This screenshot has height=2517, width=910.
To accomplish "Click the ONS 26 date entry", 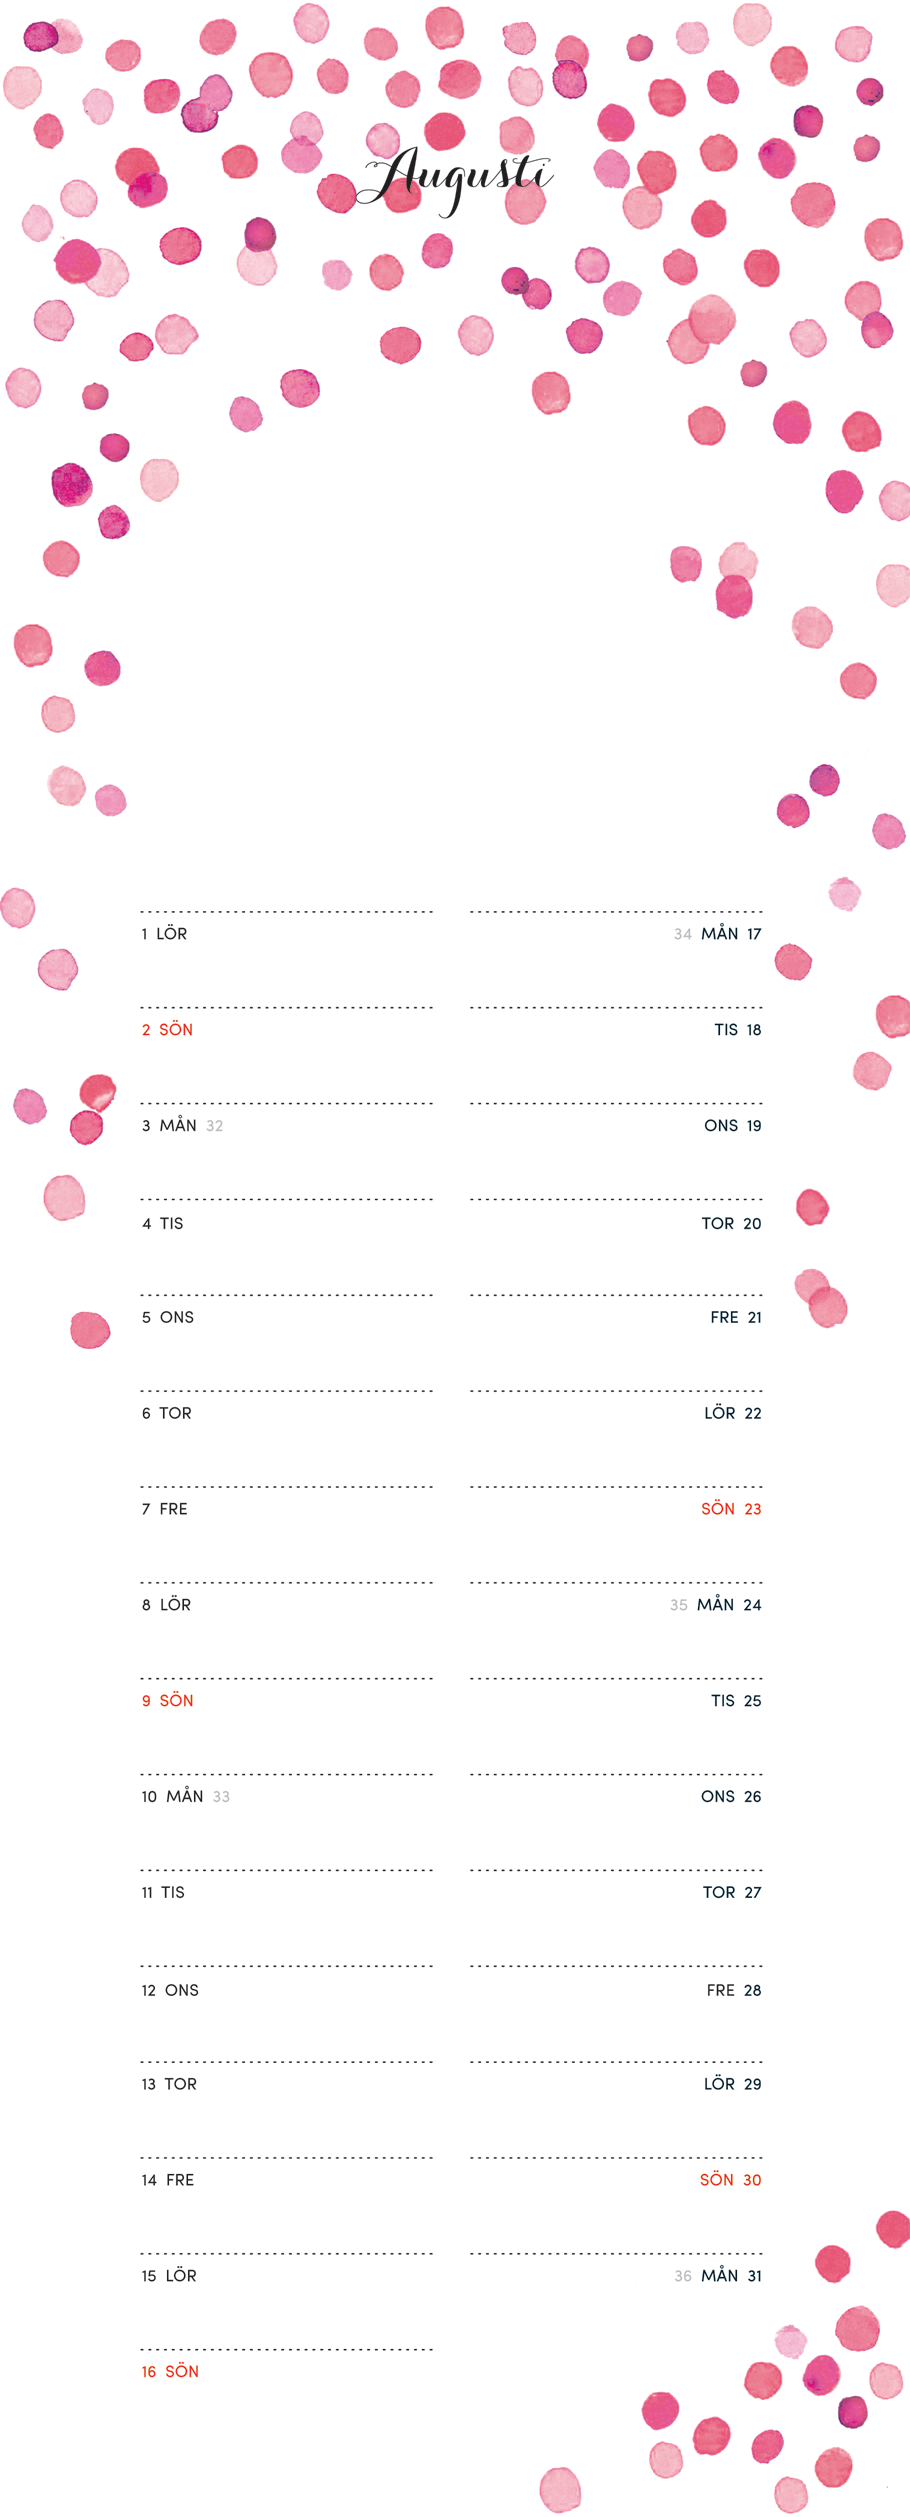I will [731, 1797].
